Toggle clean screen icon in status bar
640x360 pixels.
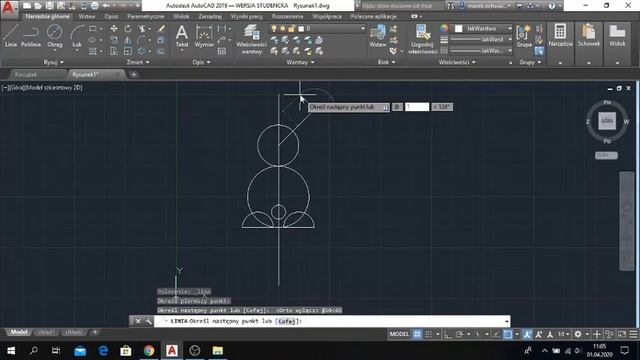pyautogui.click(x=622, y=334)
